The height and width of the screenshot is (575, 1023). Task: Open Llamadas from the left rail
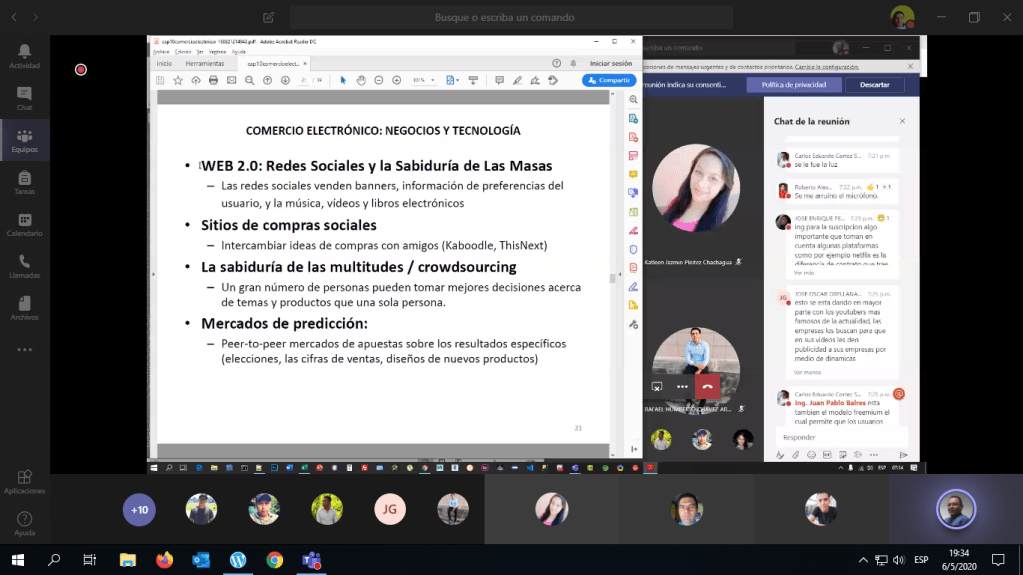24,266
